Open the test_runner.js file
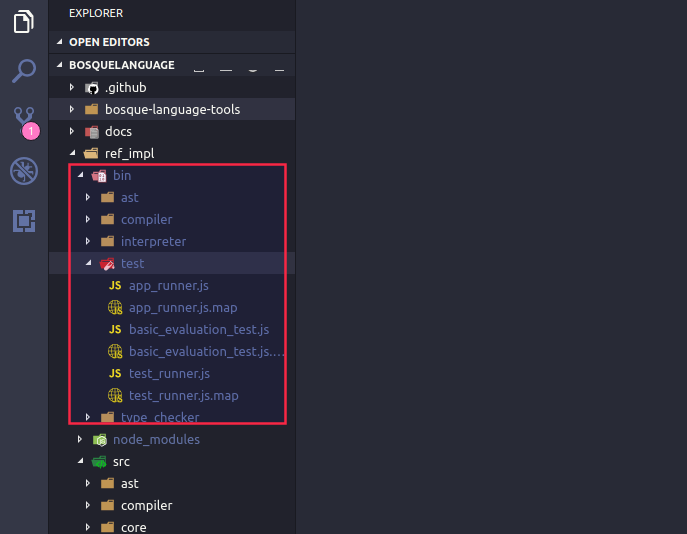The height and width of the screenshot is (534, 687). point(169,374)
